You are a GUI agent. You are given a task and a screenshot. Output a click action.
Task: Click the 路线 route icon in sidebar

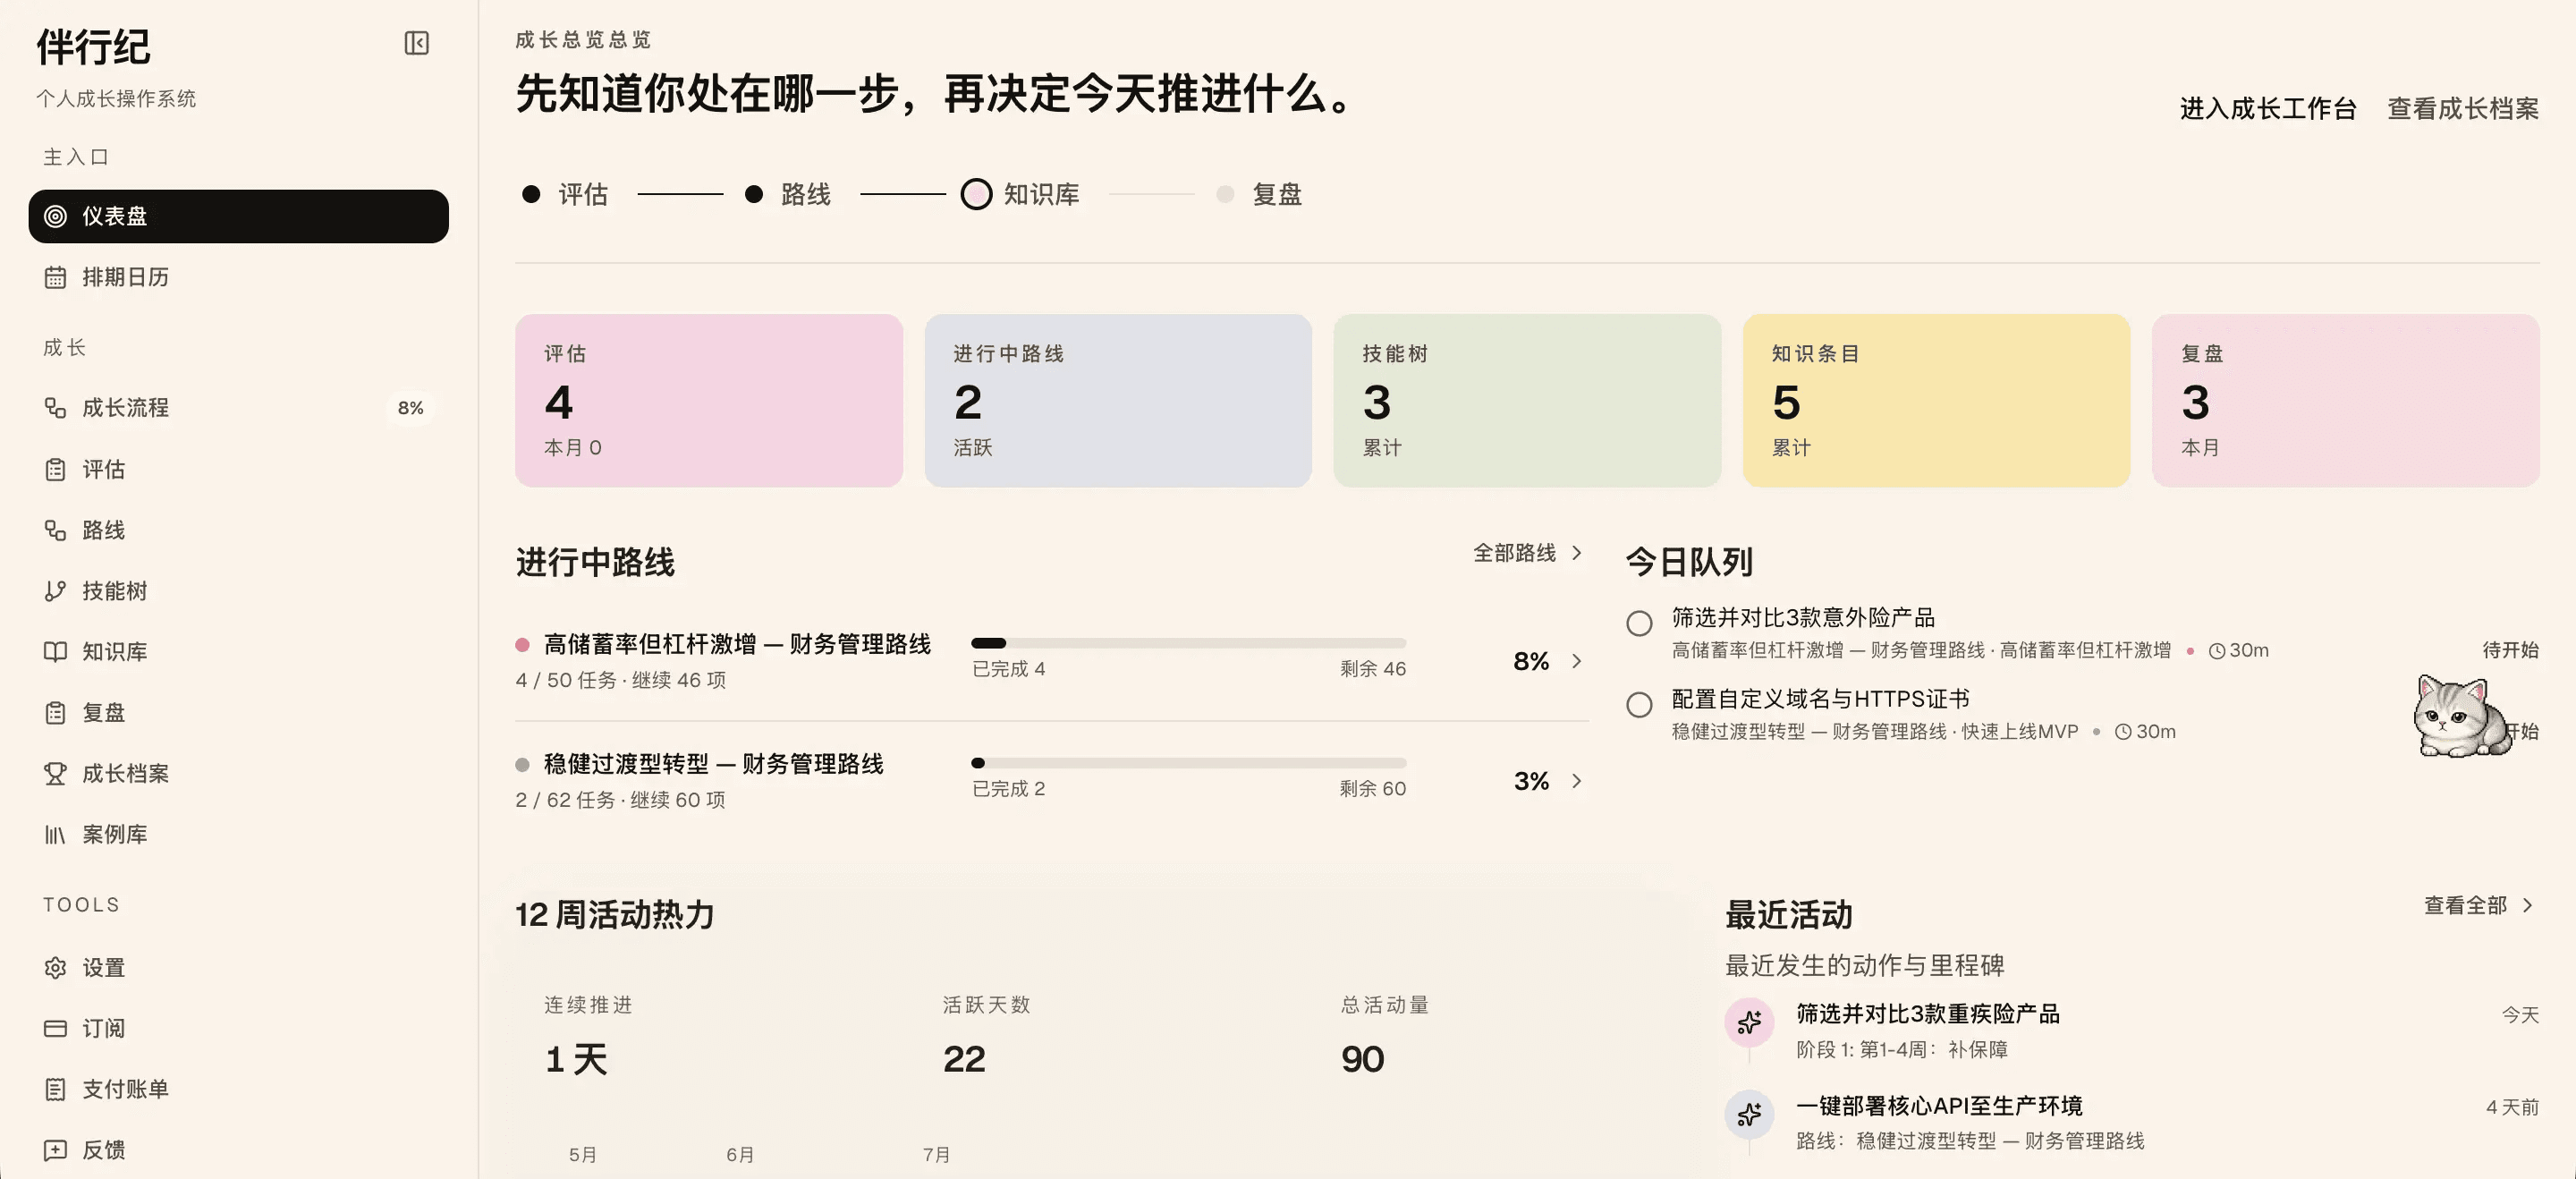[56, 530]
